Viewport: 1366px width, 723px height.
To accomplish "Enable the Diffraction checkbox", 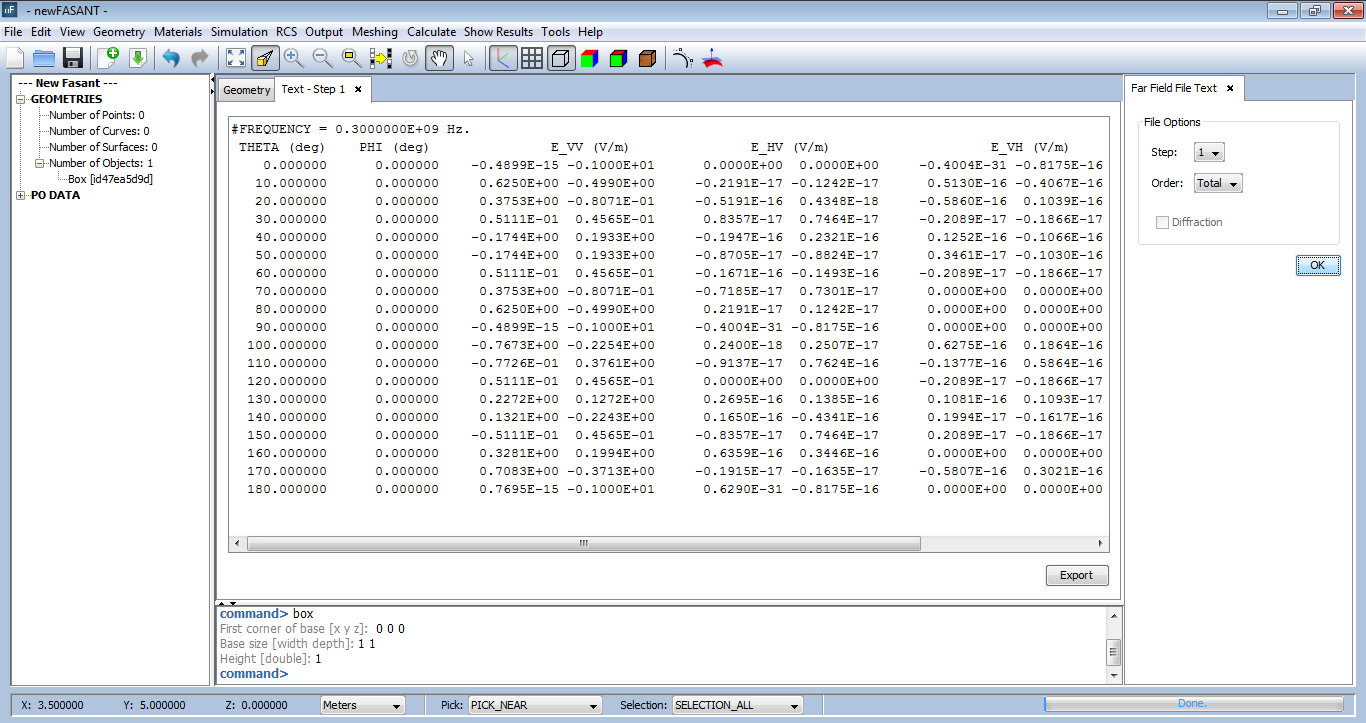I will [1162, 222].
